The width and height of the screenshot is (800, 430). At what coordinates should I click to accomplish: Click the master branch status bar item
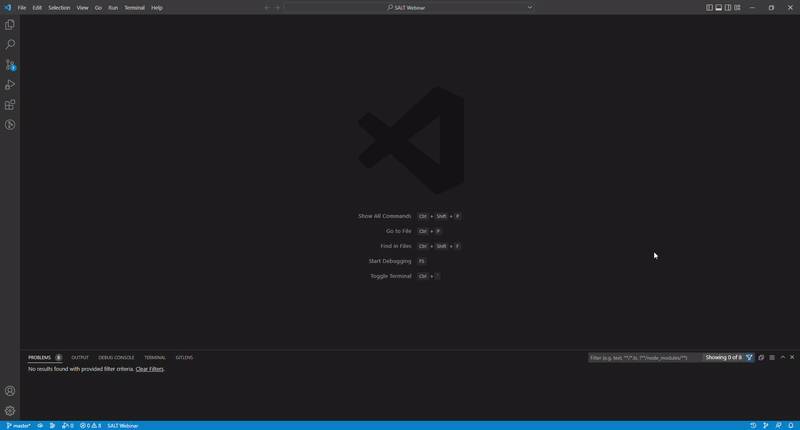tap(18, 425)
